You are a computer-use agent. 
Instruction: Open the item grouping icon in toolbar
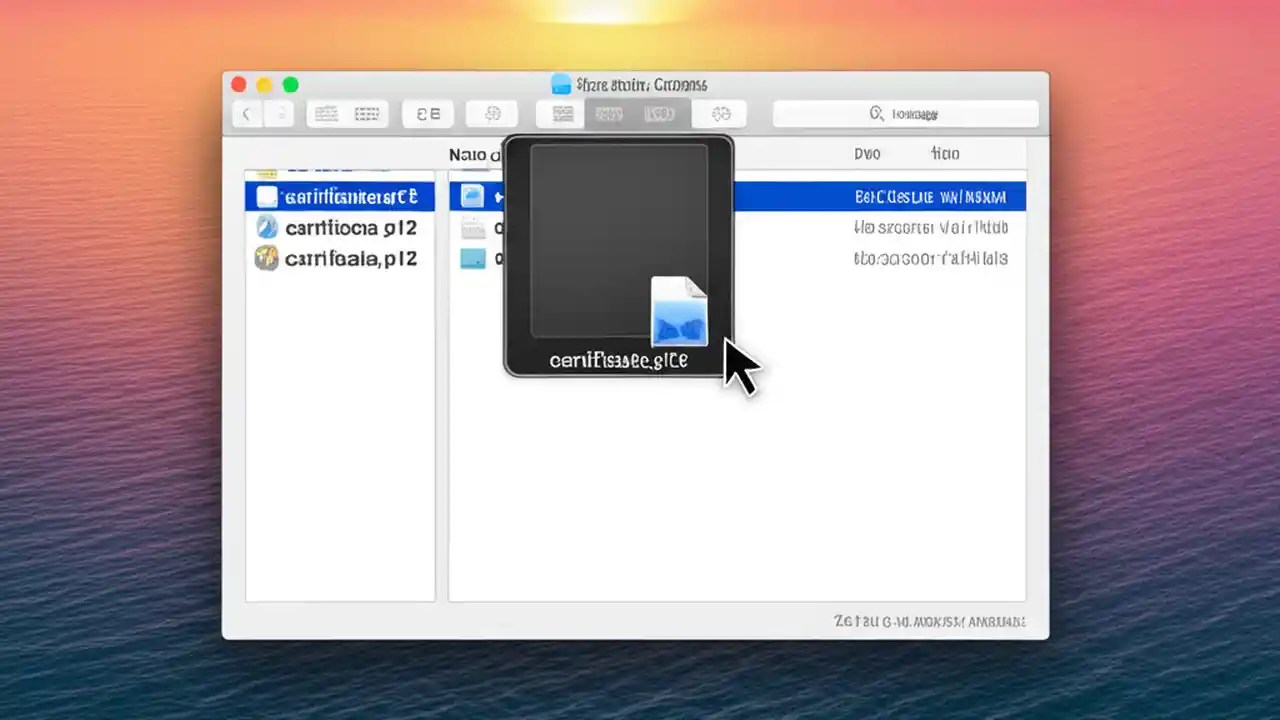click(x=428, y=113)
